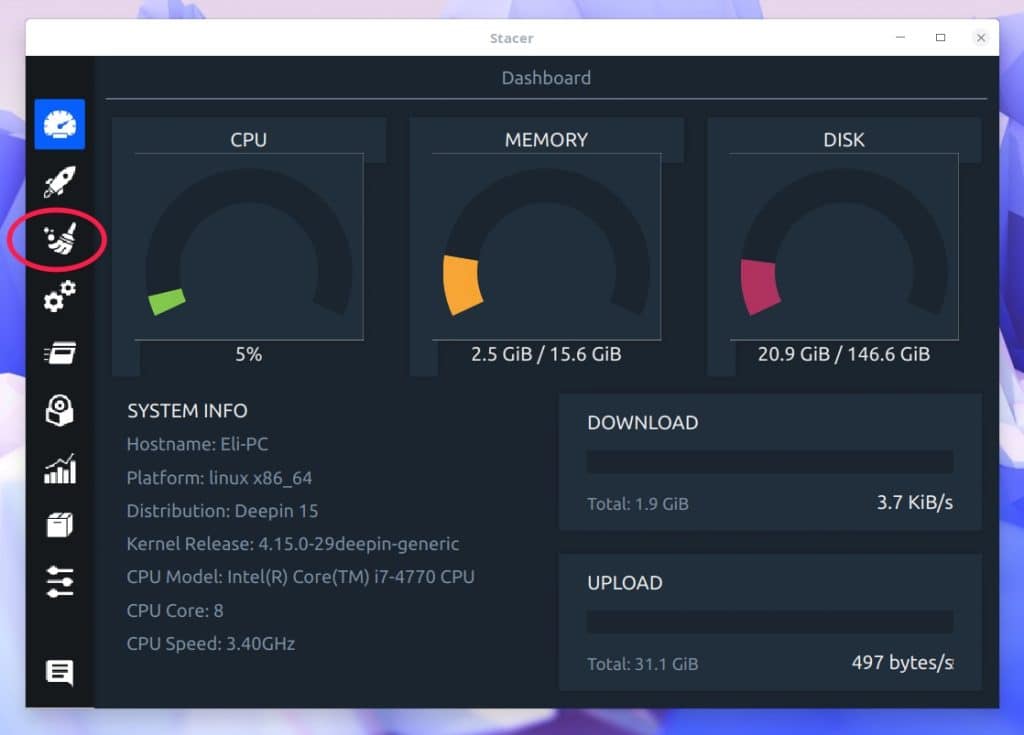Screen dimensions: 1024x735
Task: Open Startup Apps rocket icon
Action: point(59,182)
